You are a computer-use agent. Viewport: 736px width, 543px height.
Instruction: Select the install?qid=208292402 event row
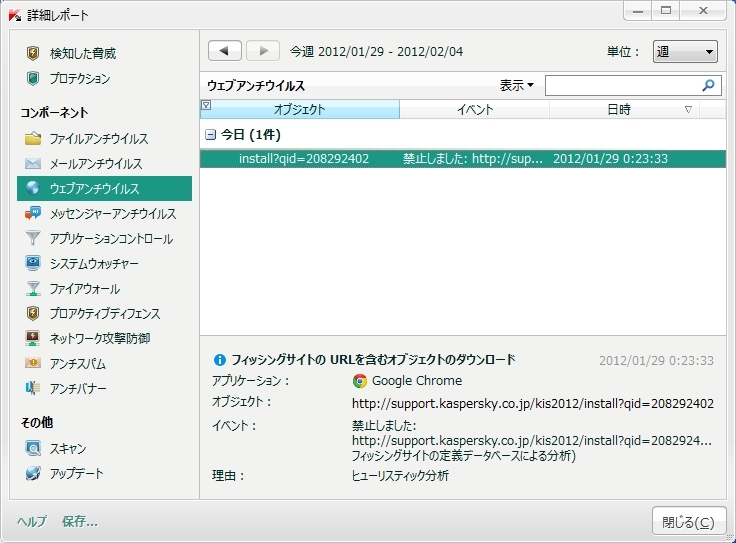point(463,159)
